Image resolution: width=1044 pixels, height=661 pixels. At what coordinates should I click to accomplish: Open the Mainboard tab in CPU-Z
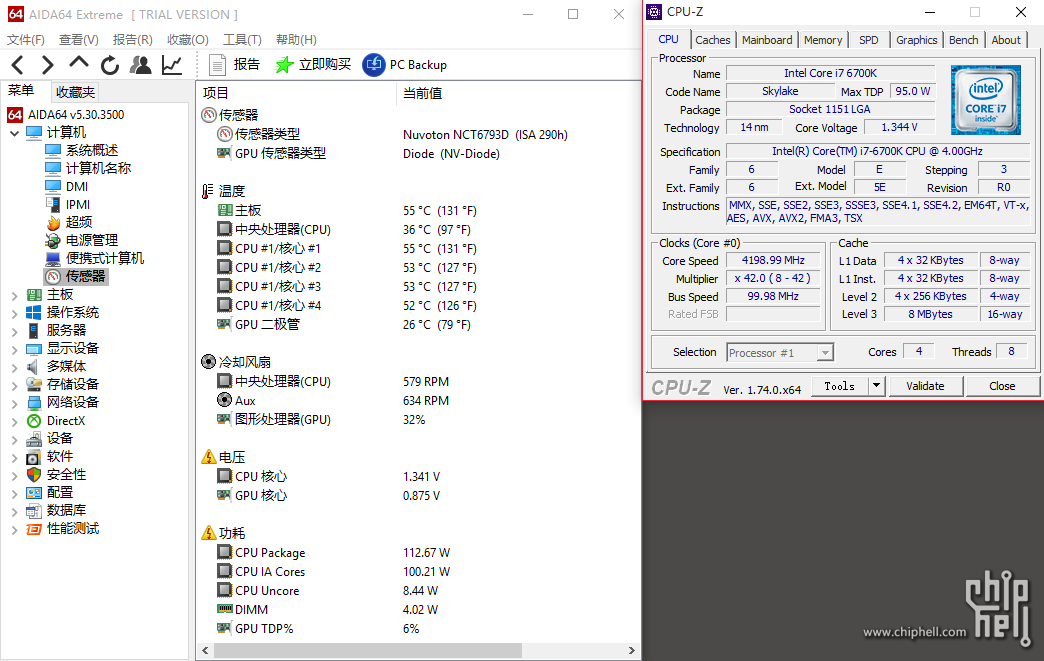click(x=767, y=40)
